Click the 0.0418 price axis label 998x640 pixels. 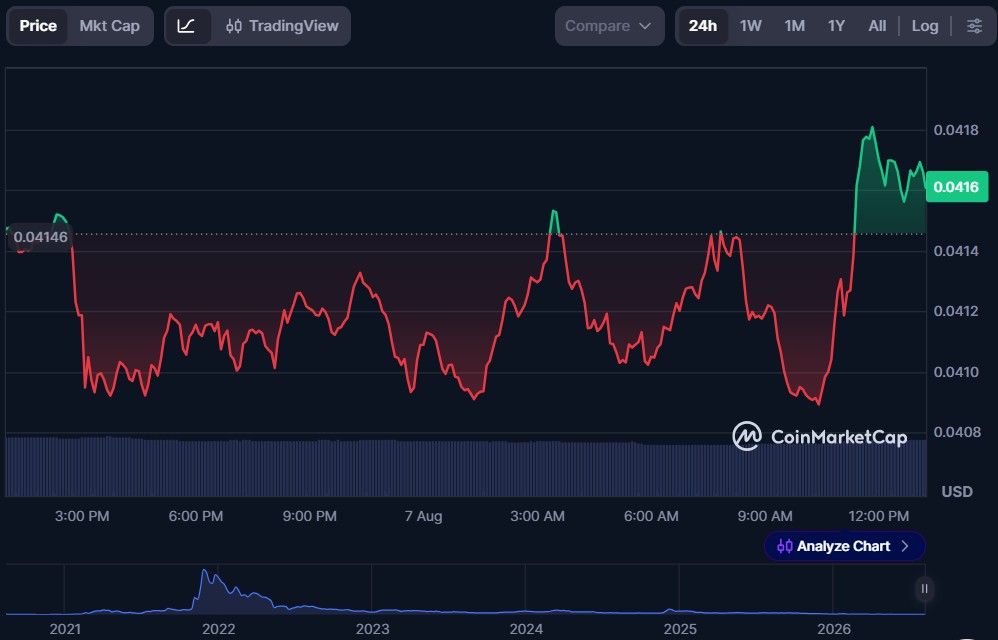[956, 130]
